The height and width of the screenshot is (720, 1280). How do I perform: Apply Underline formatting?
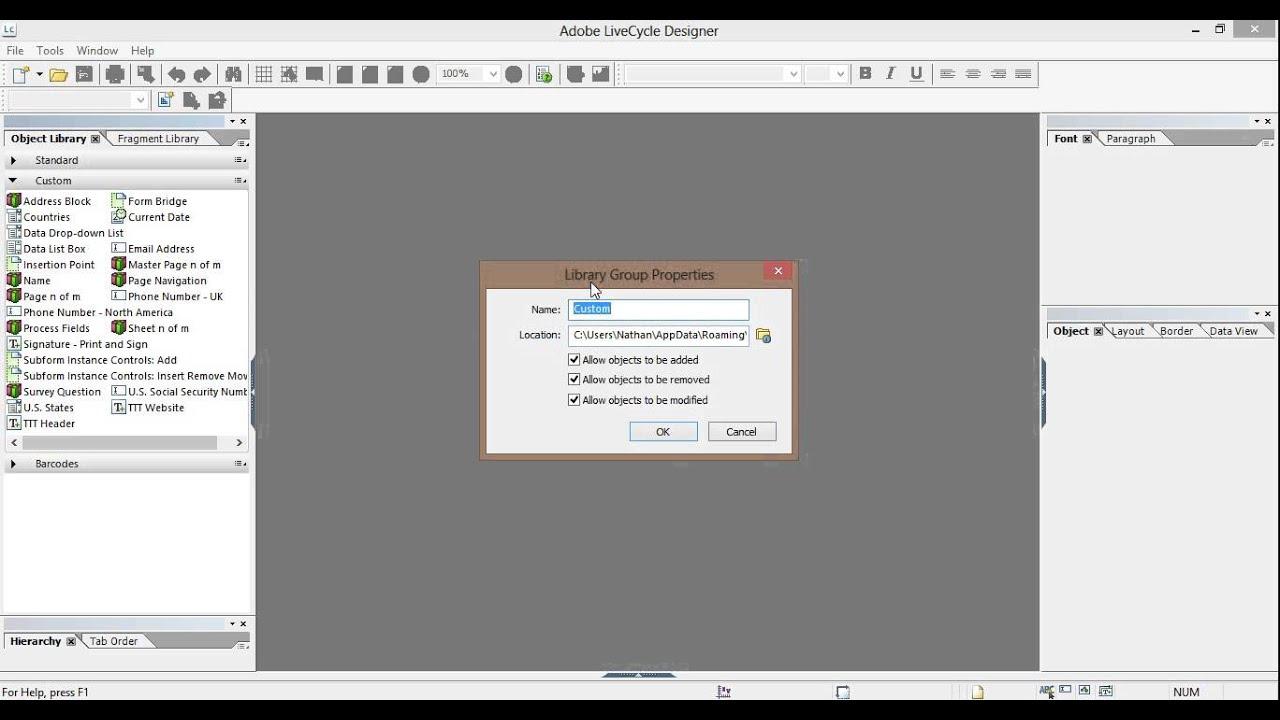tap(916, 73)
